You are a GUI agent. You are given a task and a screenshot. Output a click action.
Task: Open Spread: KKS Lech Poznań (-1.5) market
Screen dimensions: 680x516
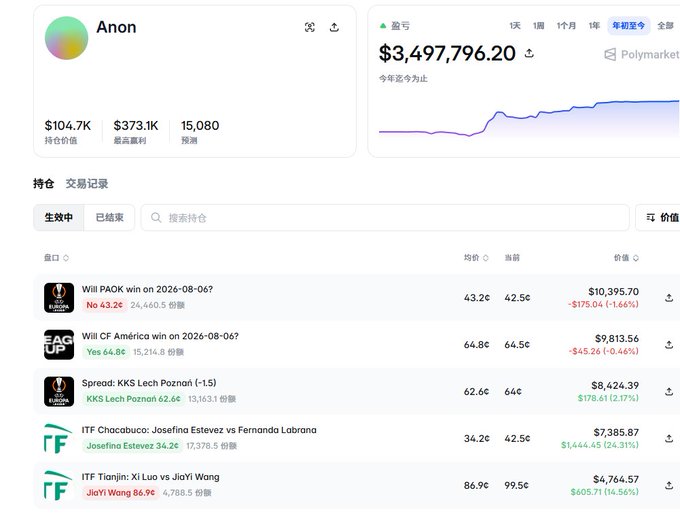pyautogui.click(x=149, y=383)
